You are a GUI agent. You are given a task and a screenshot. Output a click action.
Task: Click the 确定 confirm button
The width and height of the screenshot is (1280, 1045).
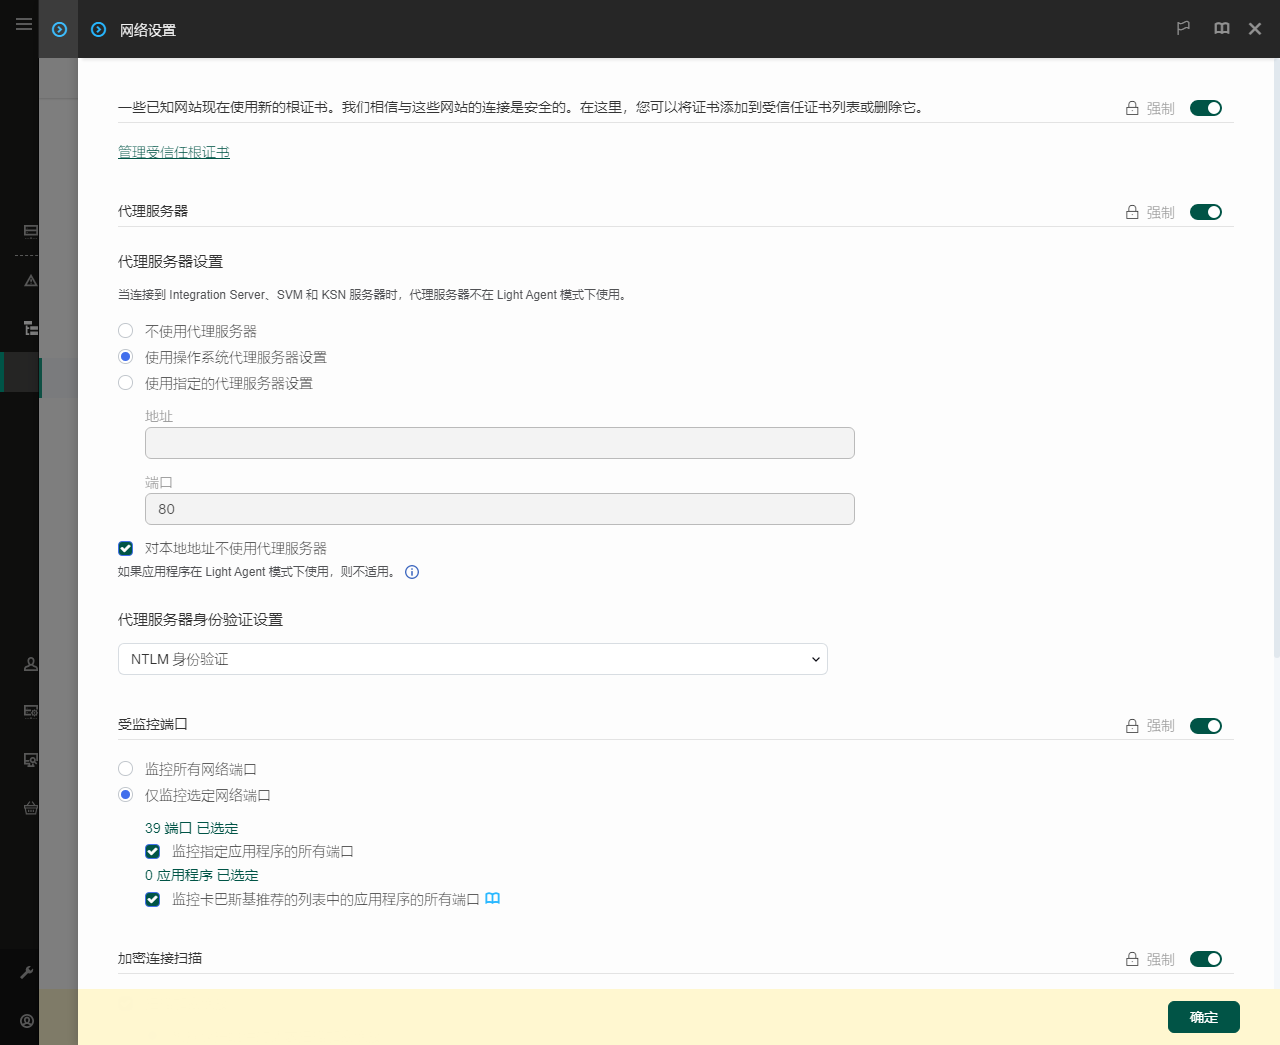(1203, 1017)
